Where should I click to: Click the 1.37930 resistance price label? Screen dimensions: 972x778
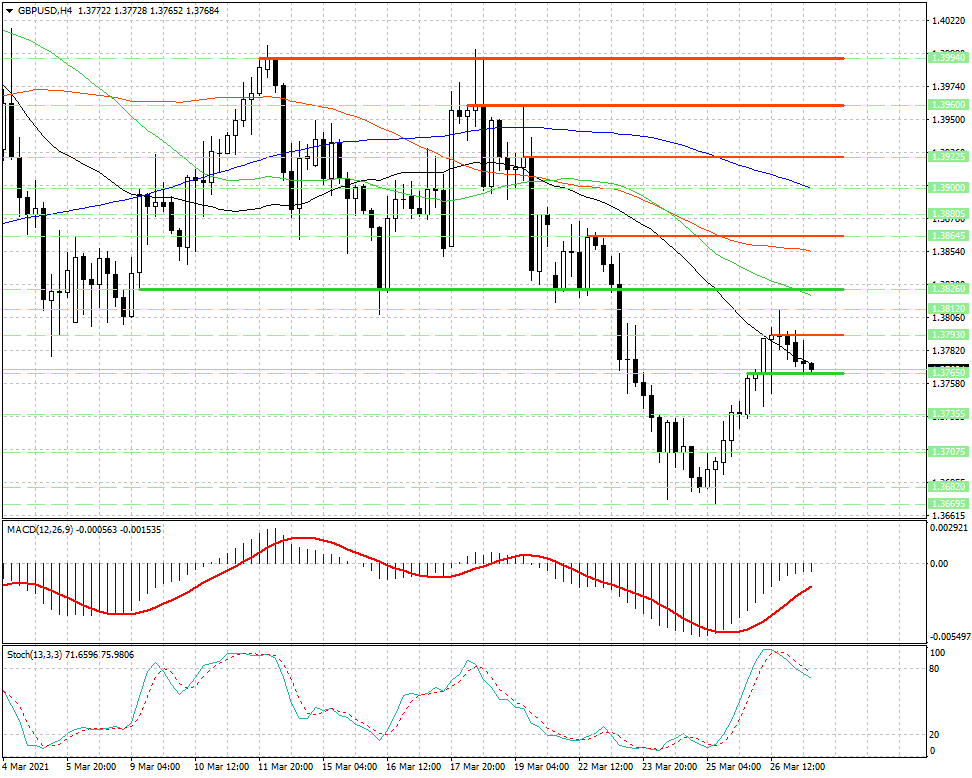pyautogui.click(x=948, y=335)
